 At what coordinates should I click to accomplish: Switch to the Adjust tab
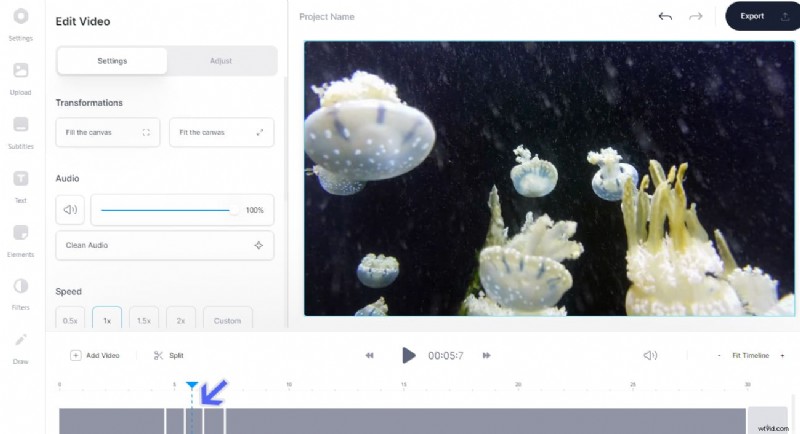[x=221, y=61]
